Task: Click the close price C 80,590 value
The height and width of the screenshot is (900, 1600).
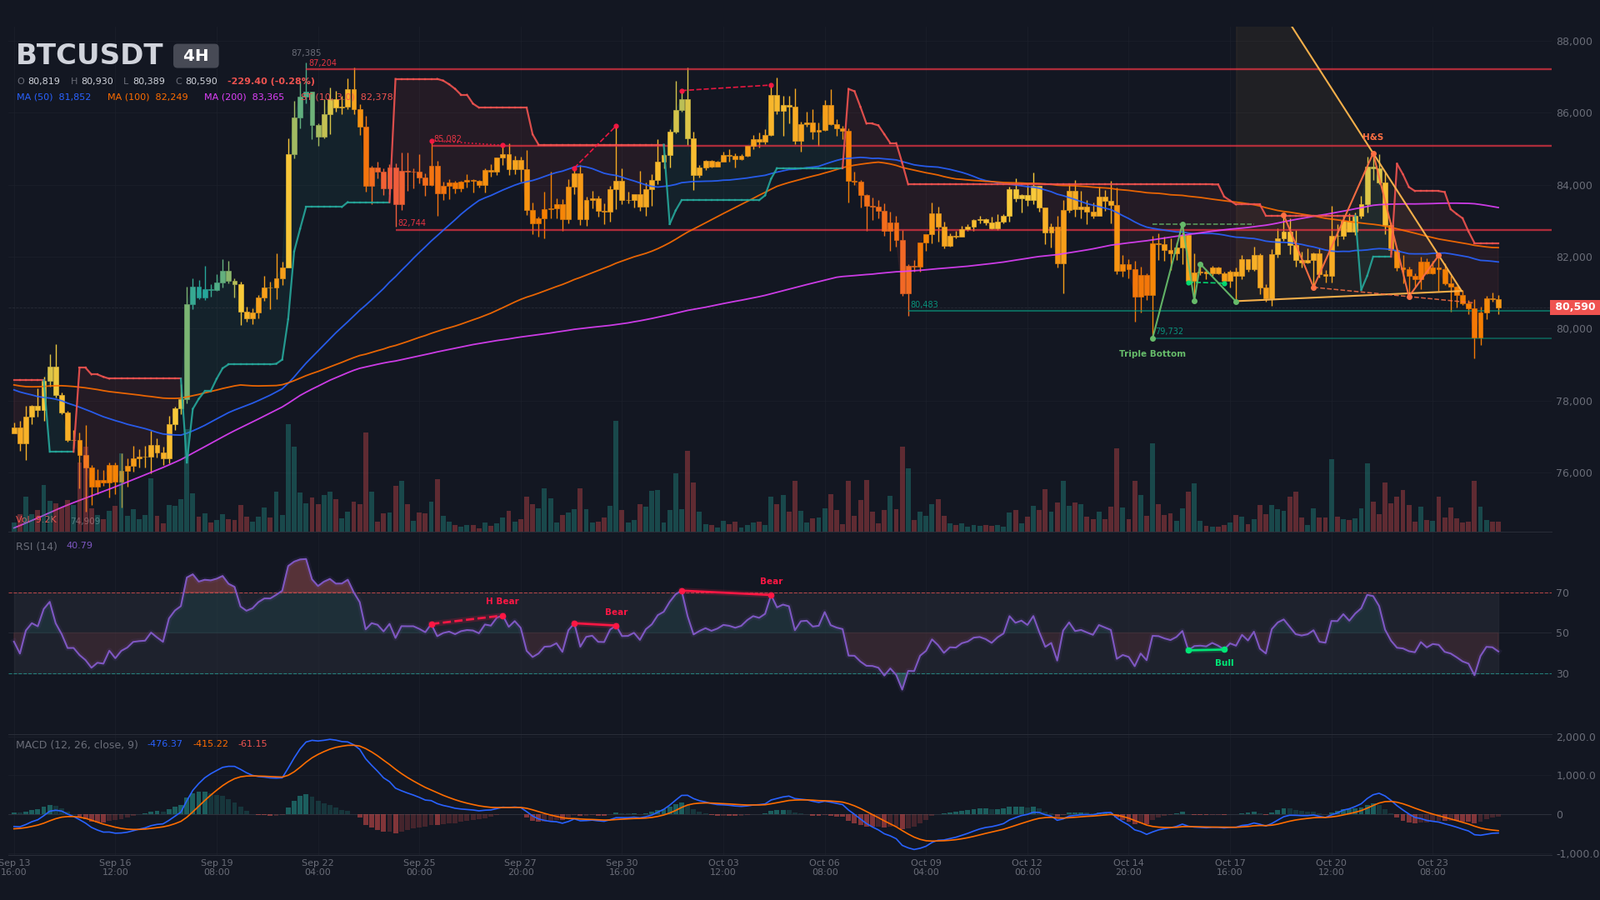Action: (196, 82)
